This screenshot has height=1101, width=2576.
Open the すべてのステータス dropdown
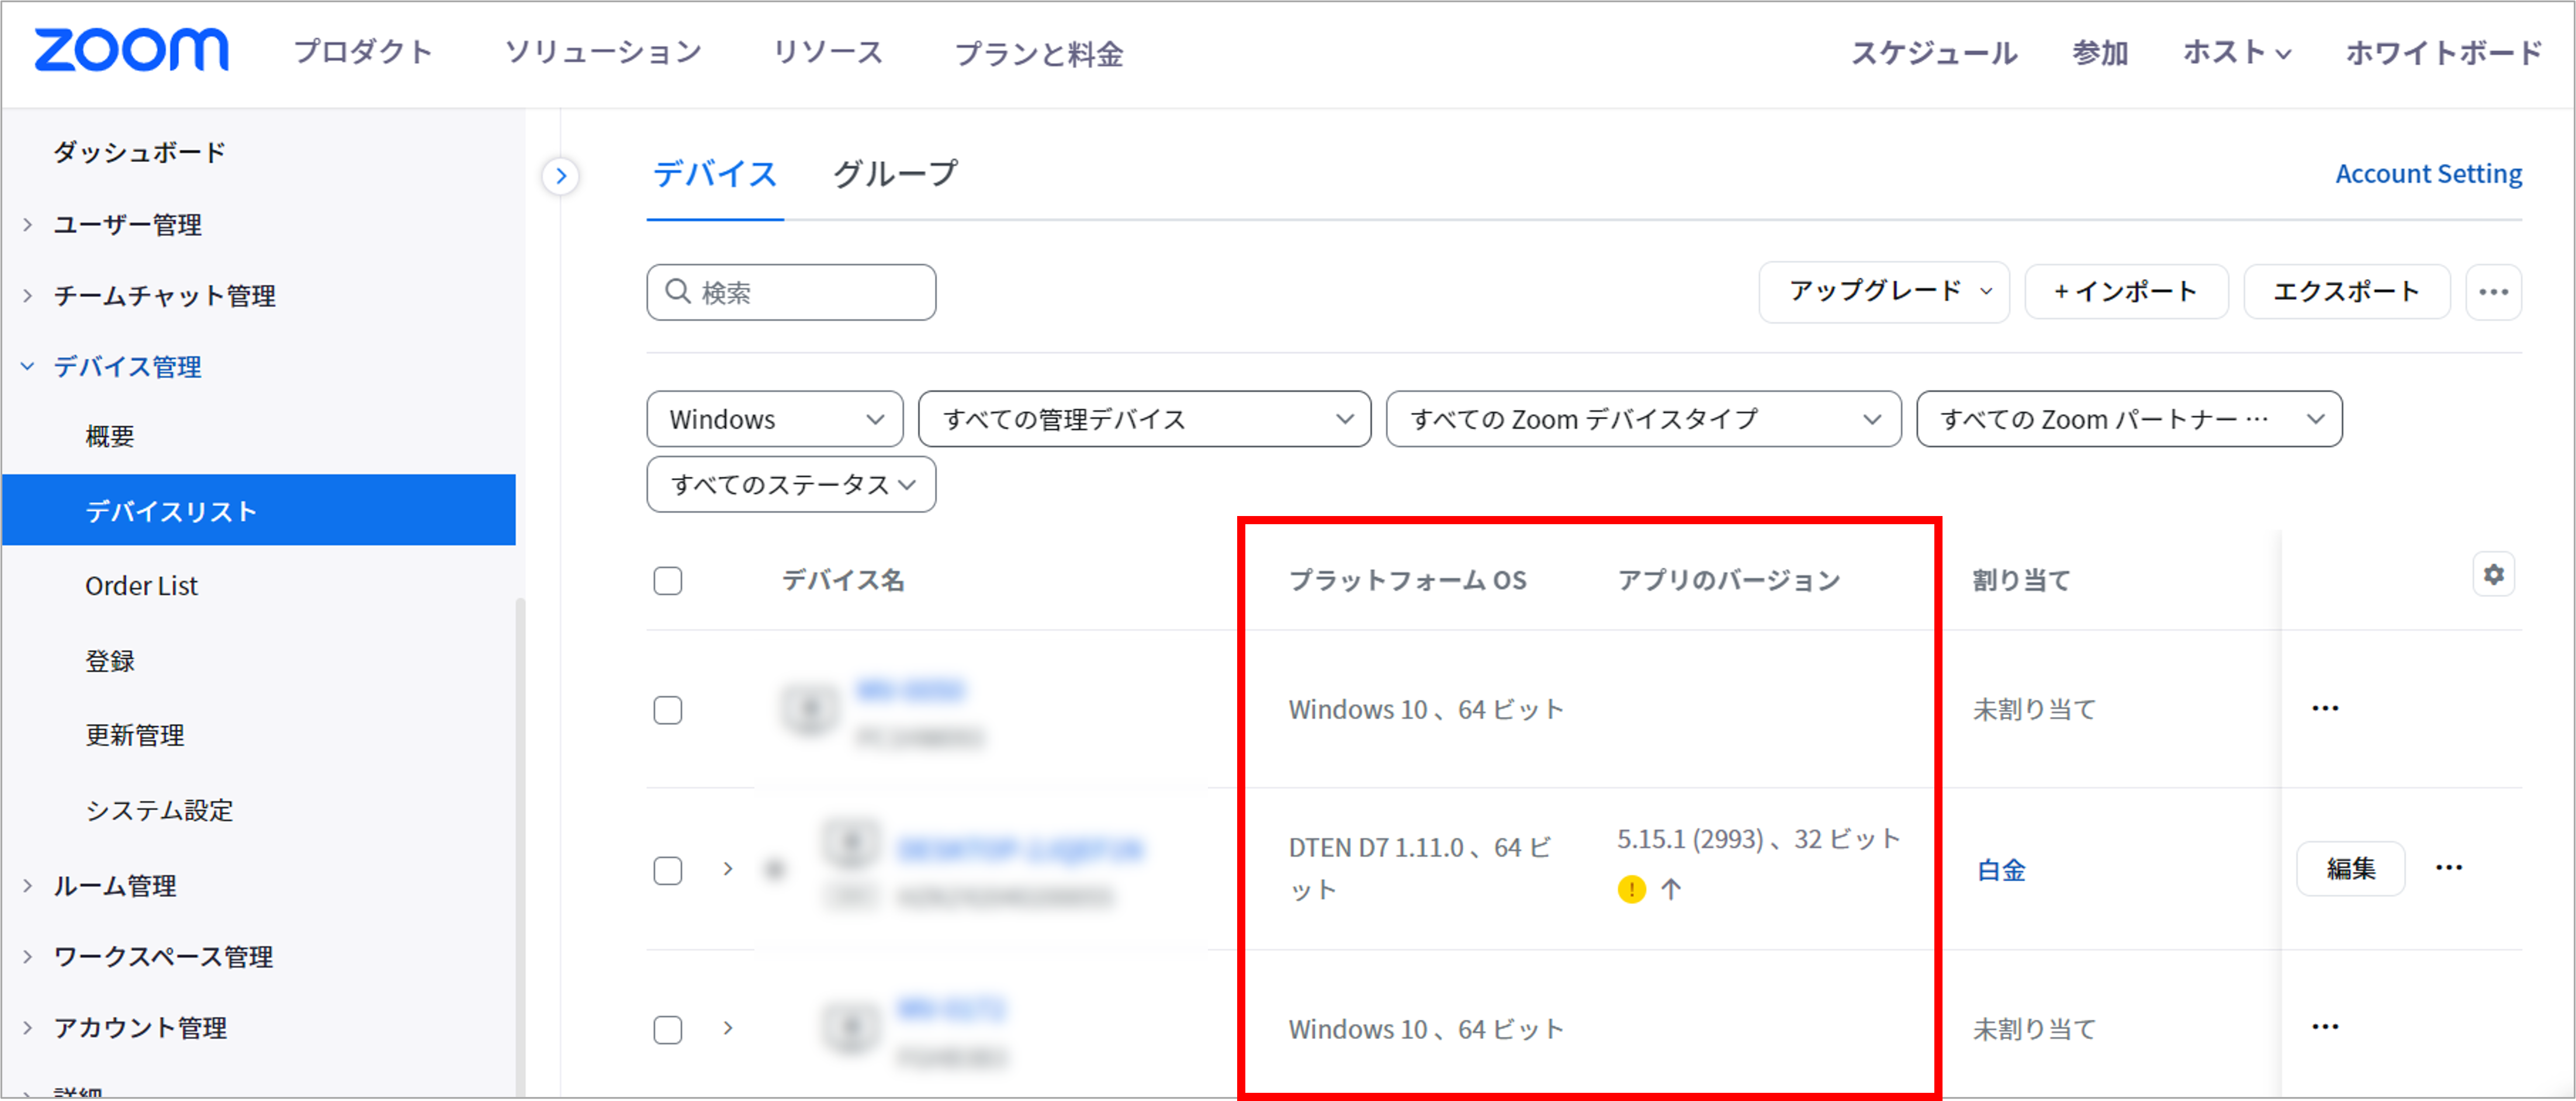pos(791,484)
